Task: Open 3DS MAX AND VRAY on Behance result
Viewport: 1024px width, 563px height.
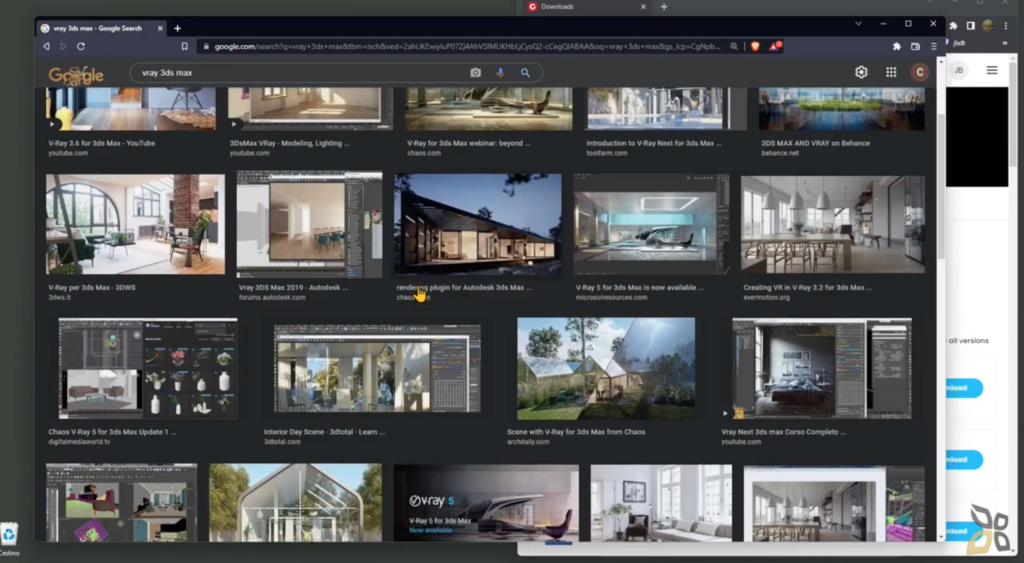Action: pyautogui.click(x=815, y=143)
